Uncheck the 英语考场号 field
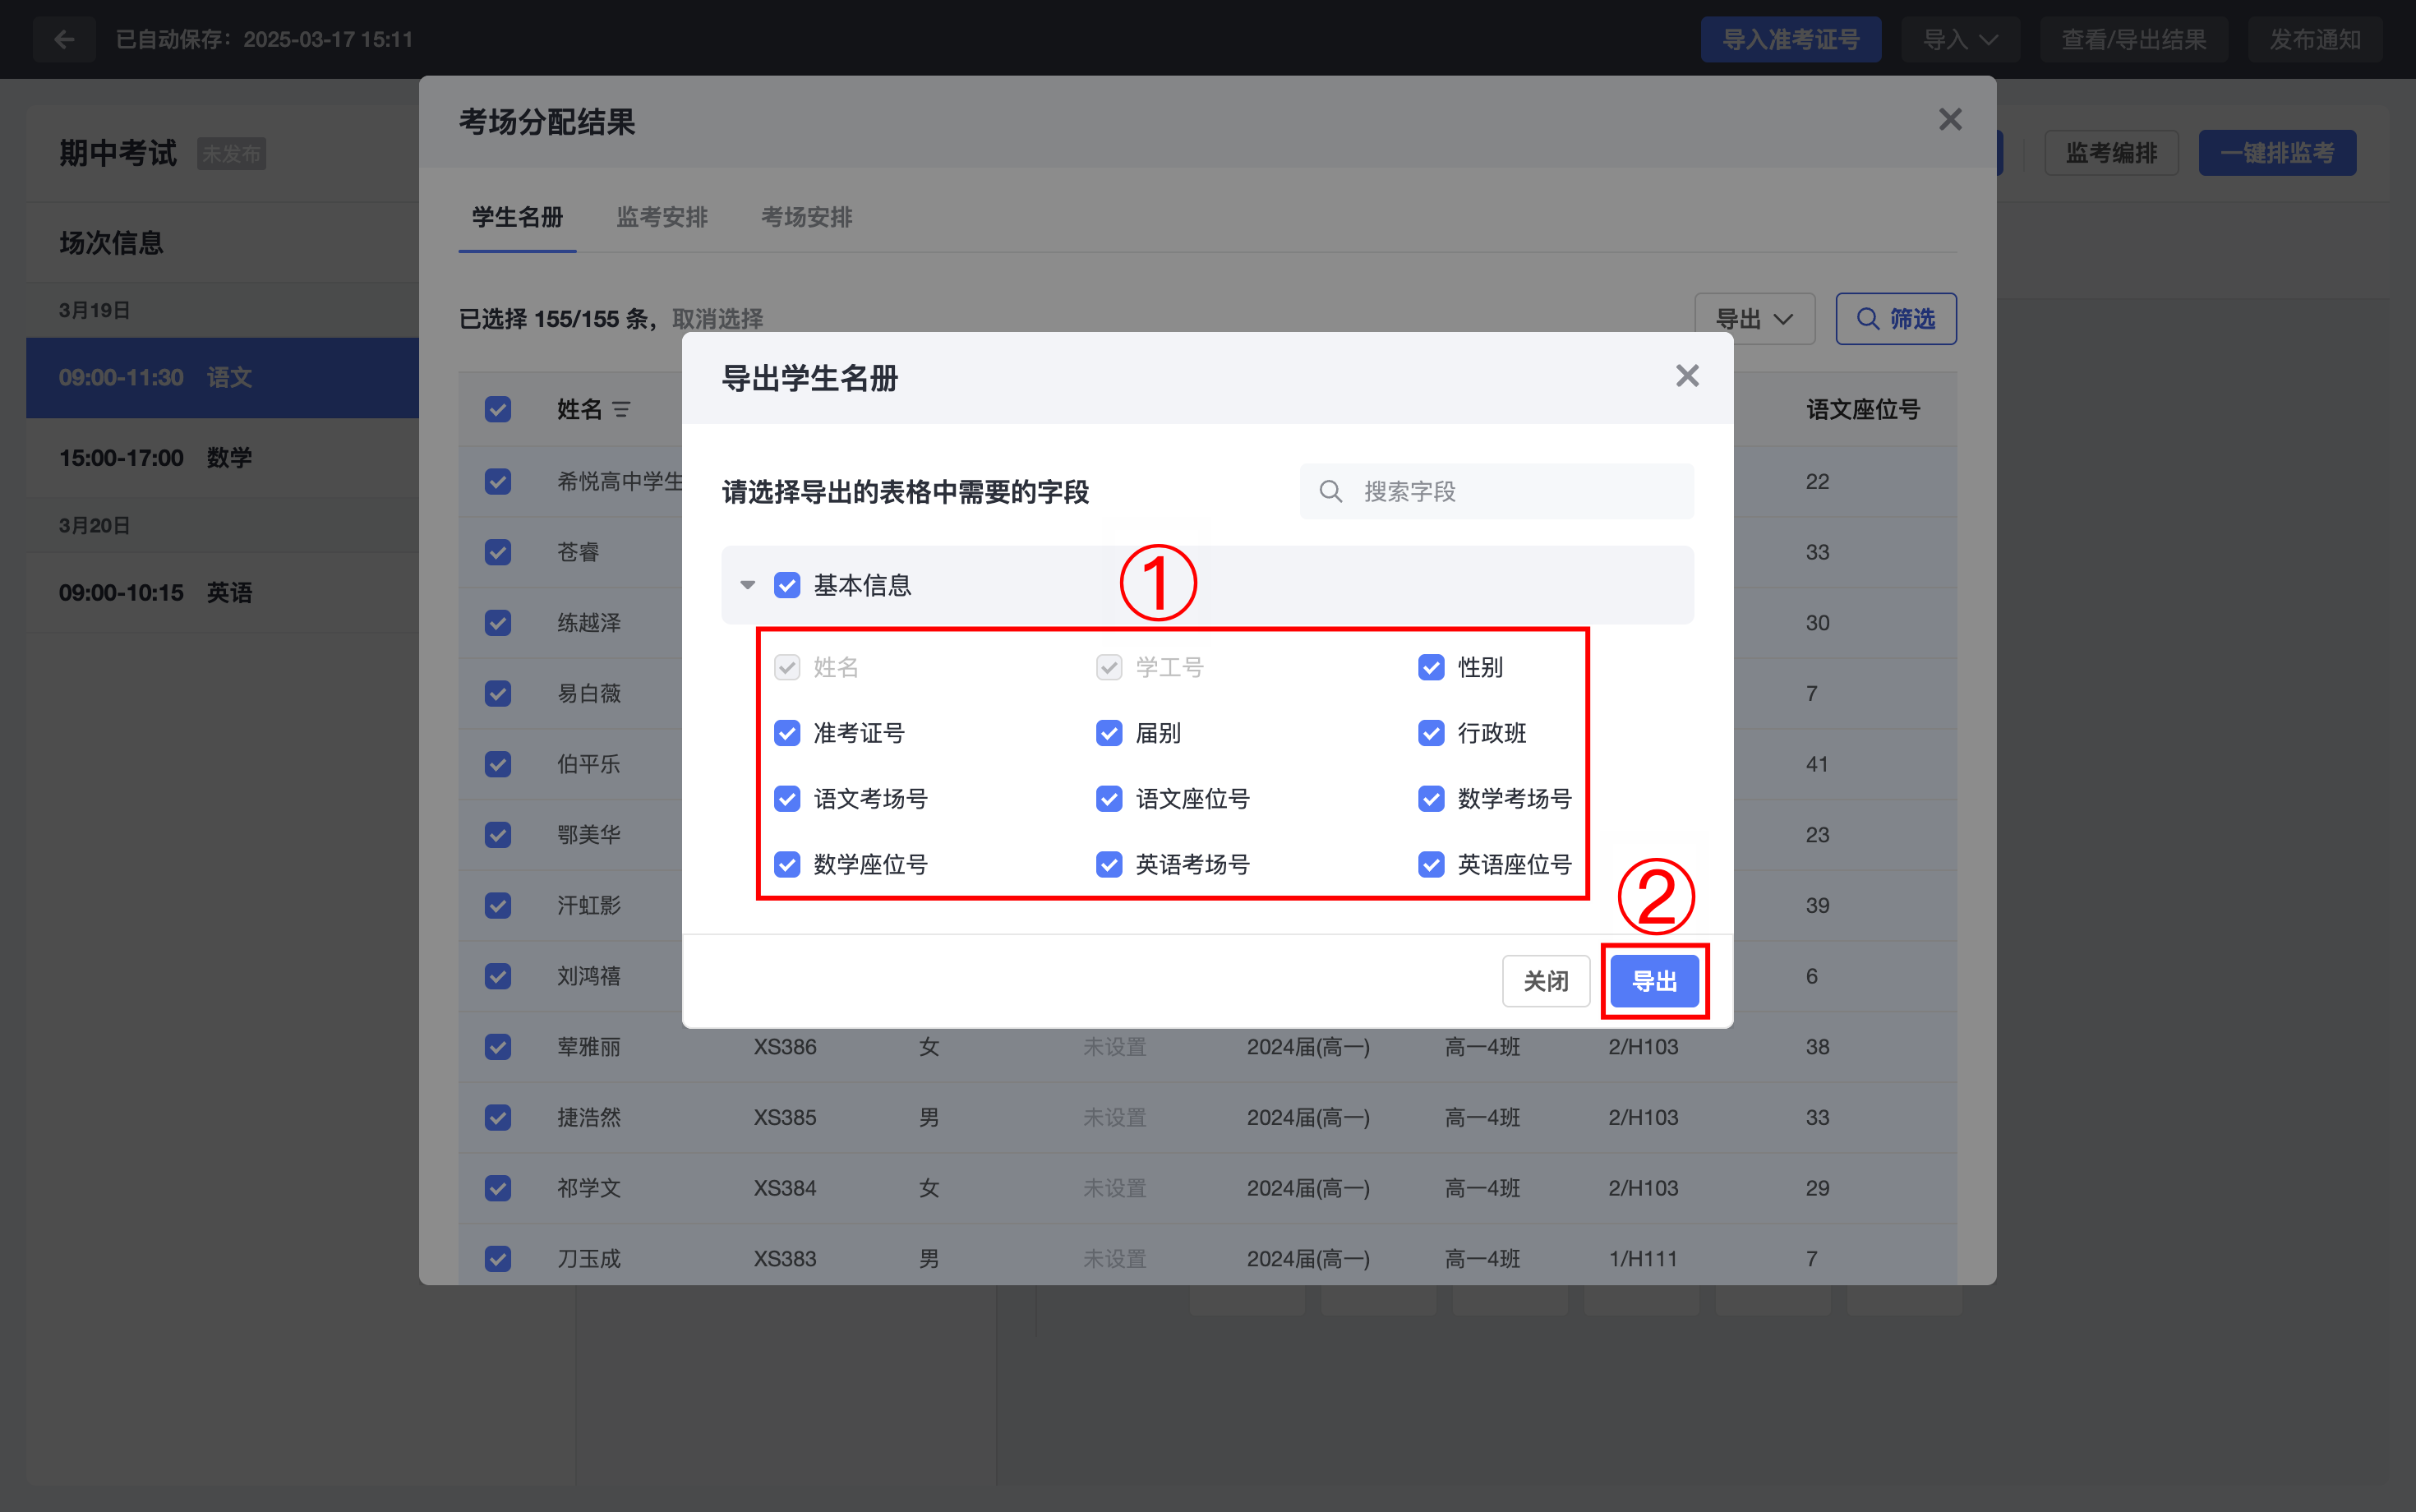The image size is (2416, 1512). (1109, 864)
